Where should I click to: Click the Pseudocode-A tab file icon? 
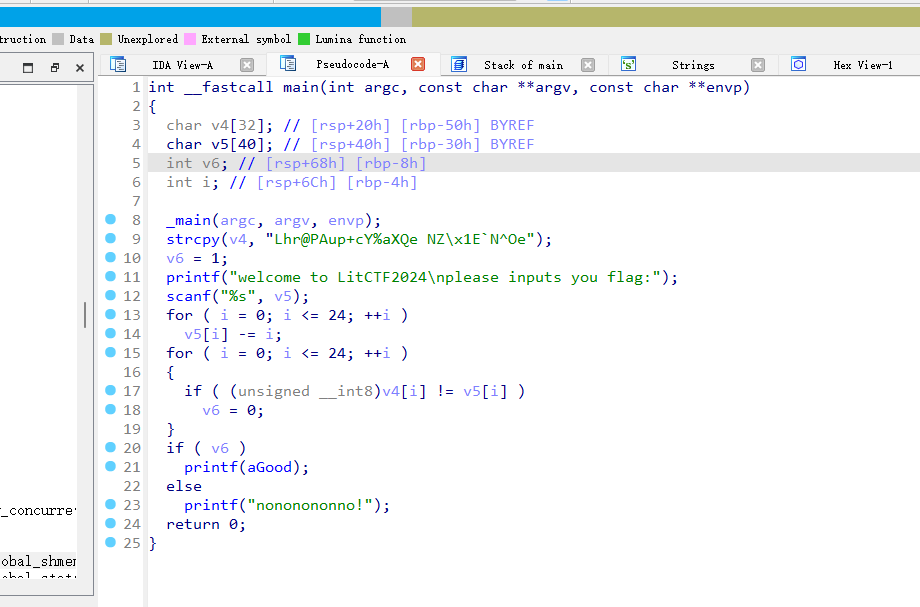tap(289, 63)
